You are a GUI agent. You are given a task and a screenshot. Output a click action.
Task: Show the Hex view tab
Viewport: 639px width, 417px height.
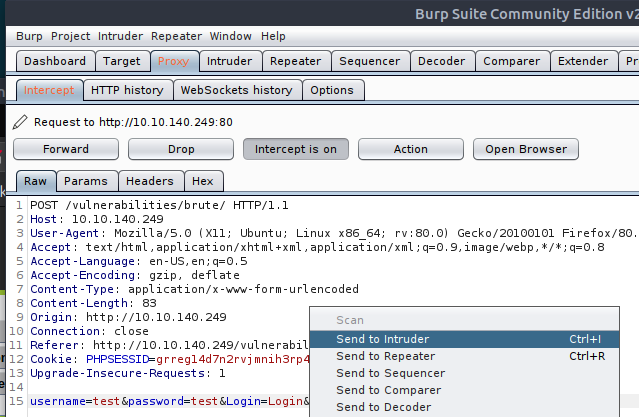[x=202, y=181]
